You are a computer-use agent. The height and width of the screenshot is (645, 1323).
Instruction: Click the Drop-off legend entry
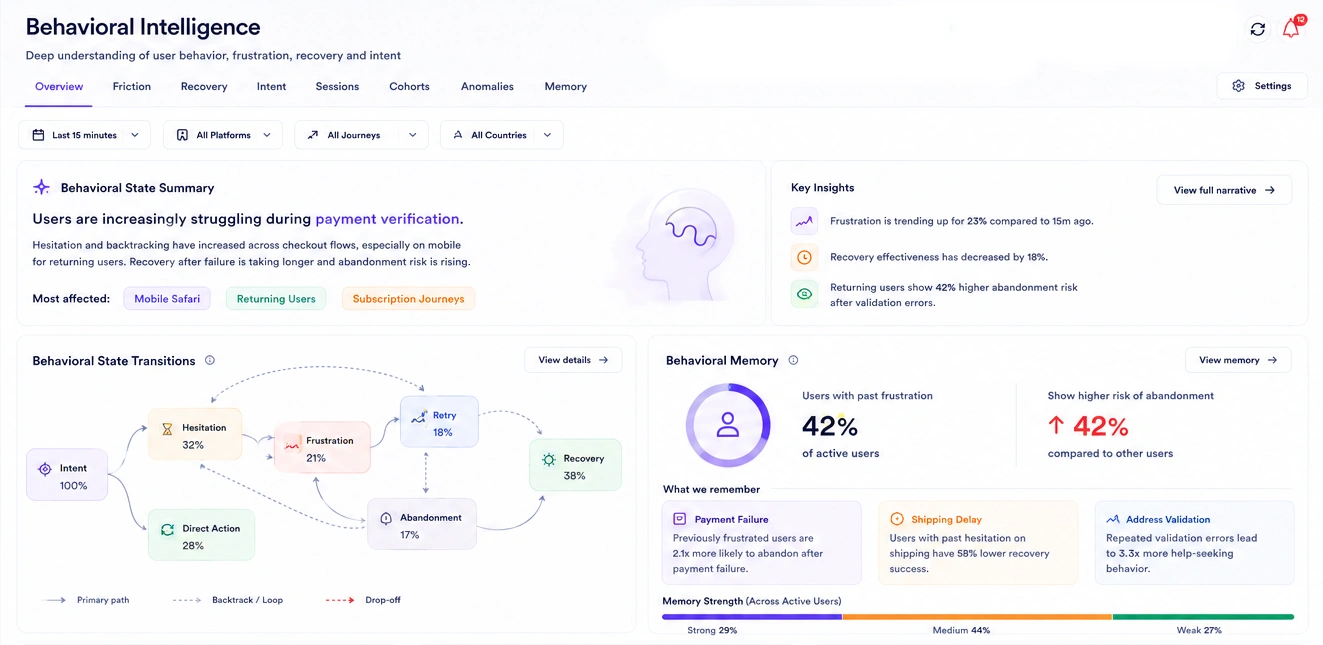click(363, 600)
